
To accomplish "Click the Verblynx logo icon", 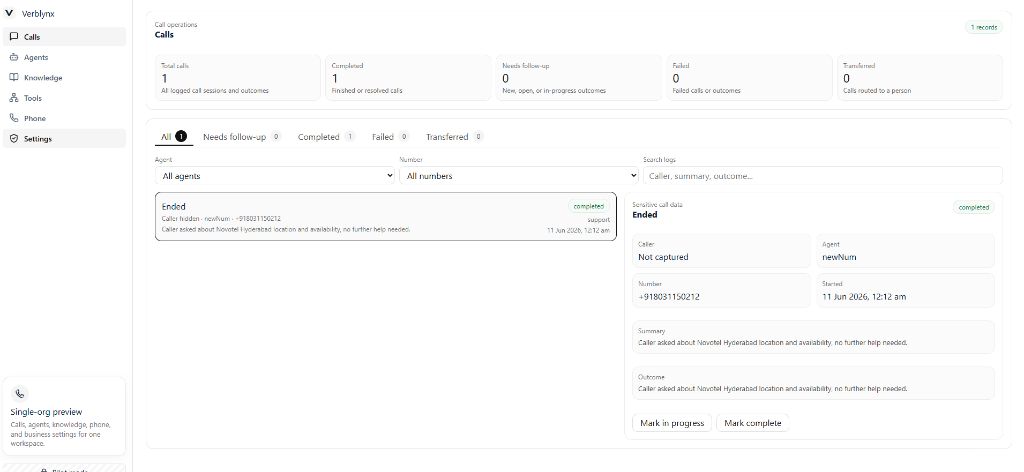I will click(x=9, y=13).
